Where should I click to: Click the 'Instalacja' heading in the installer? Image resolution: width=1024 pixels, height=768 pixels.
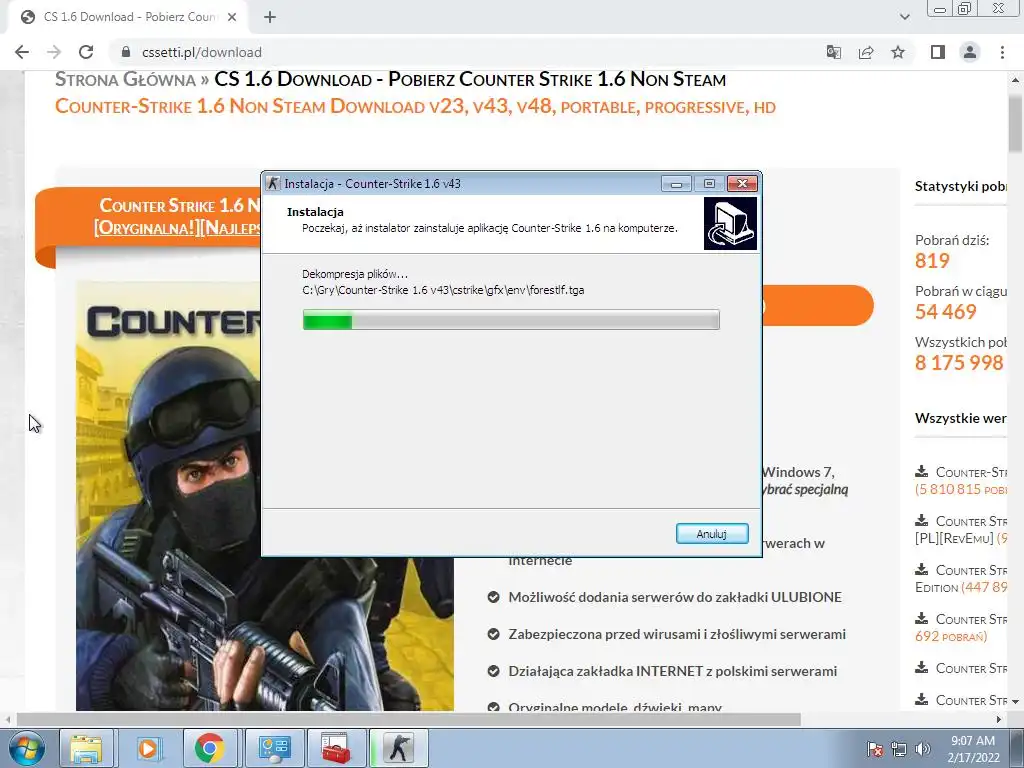[x=315, y=212]
